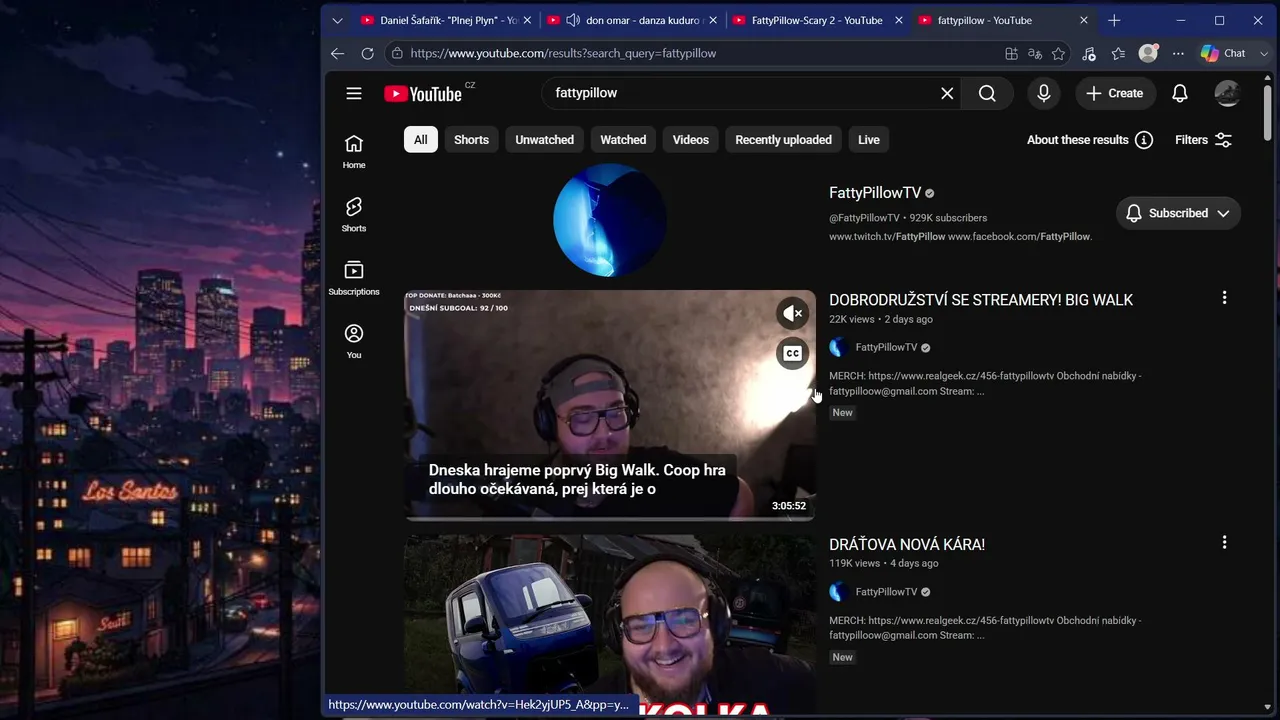Add this page to favorites
The height and width of the screenshot is (720, 1280).
1059,53
